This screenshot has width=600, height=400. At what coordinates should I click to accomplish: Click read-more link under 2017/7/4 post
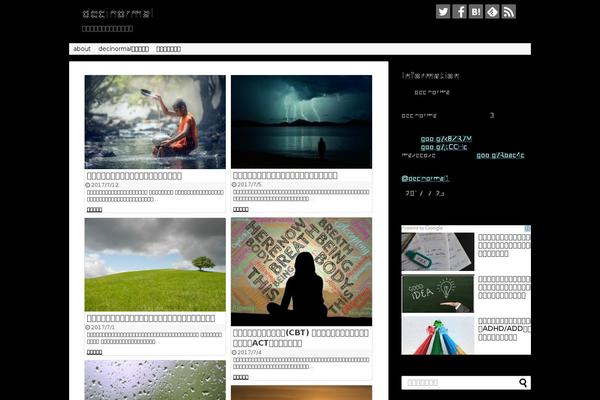pos(241,377)
